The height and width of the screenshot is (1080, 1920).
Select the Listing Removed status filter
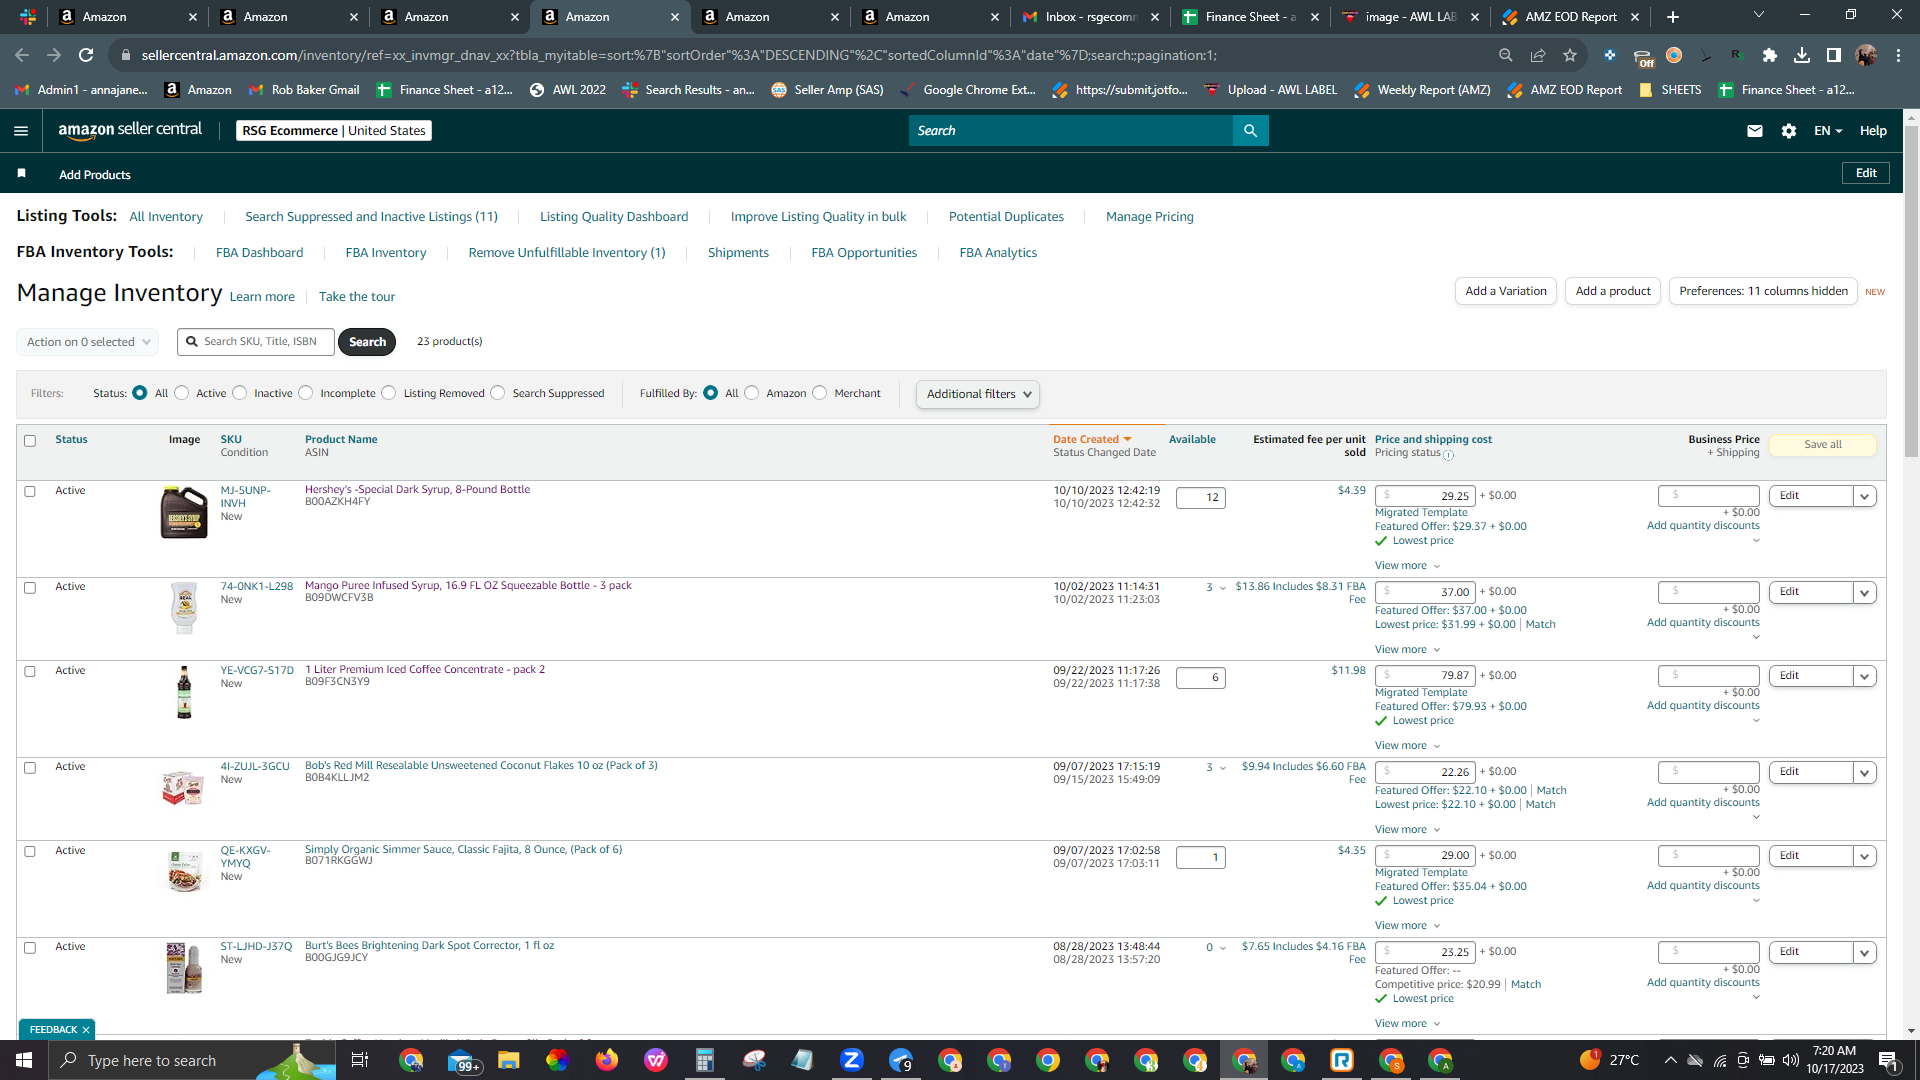point(389,393)
